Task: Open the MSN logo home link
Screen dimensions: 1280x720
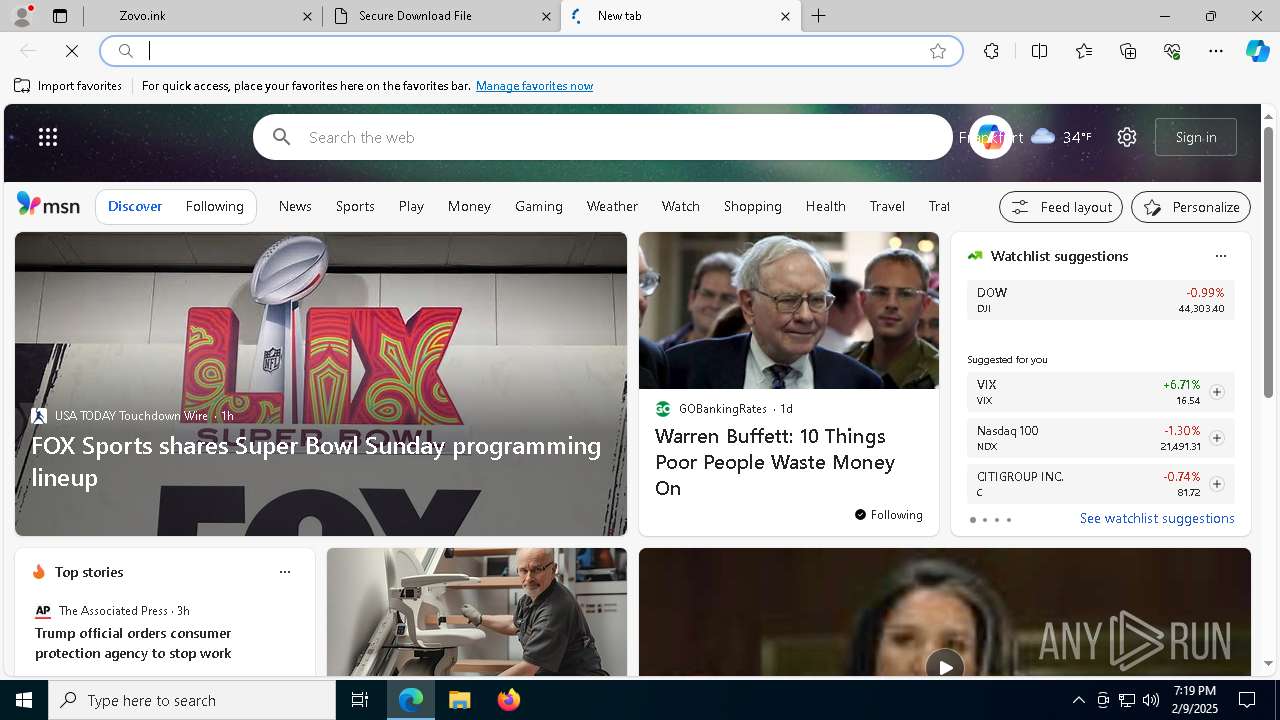Action: point(48,205)
